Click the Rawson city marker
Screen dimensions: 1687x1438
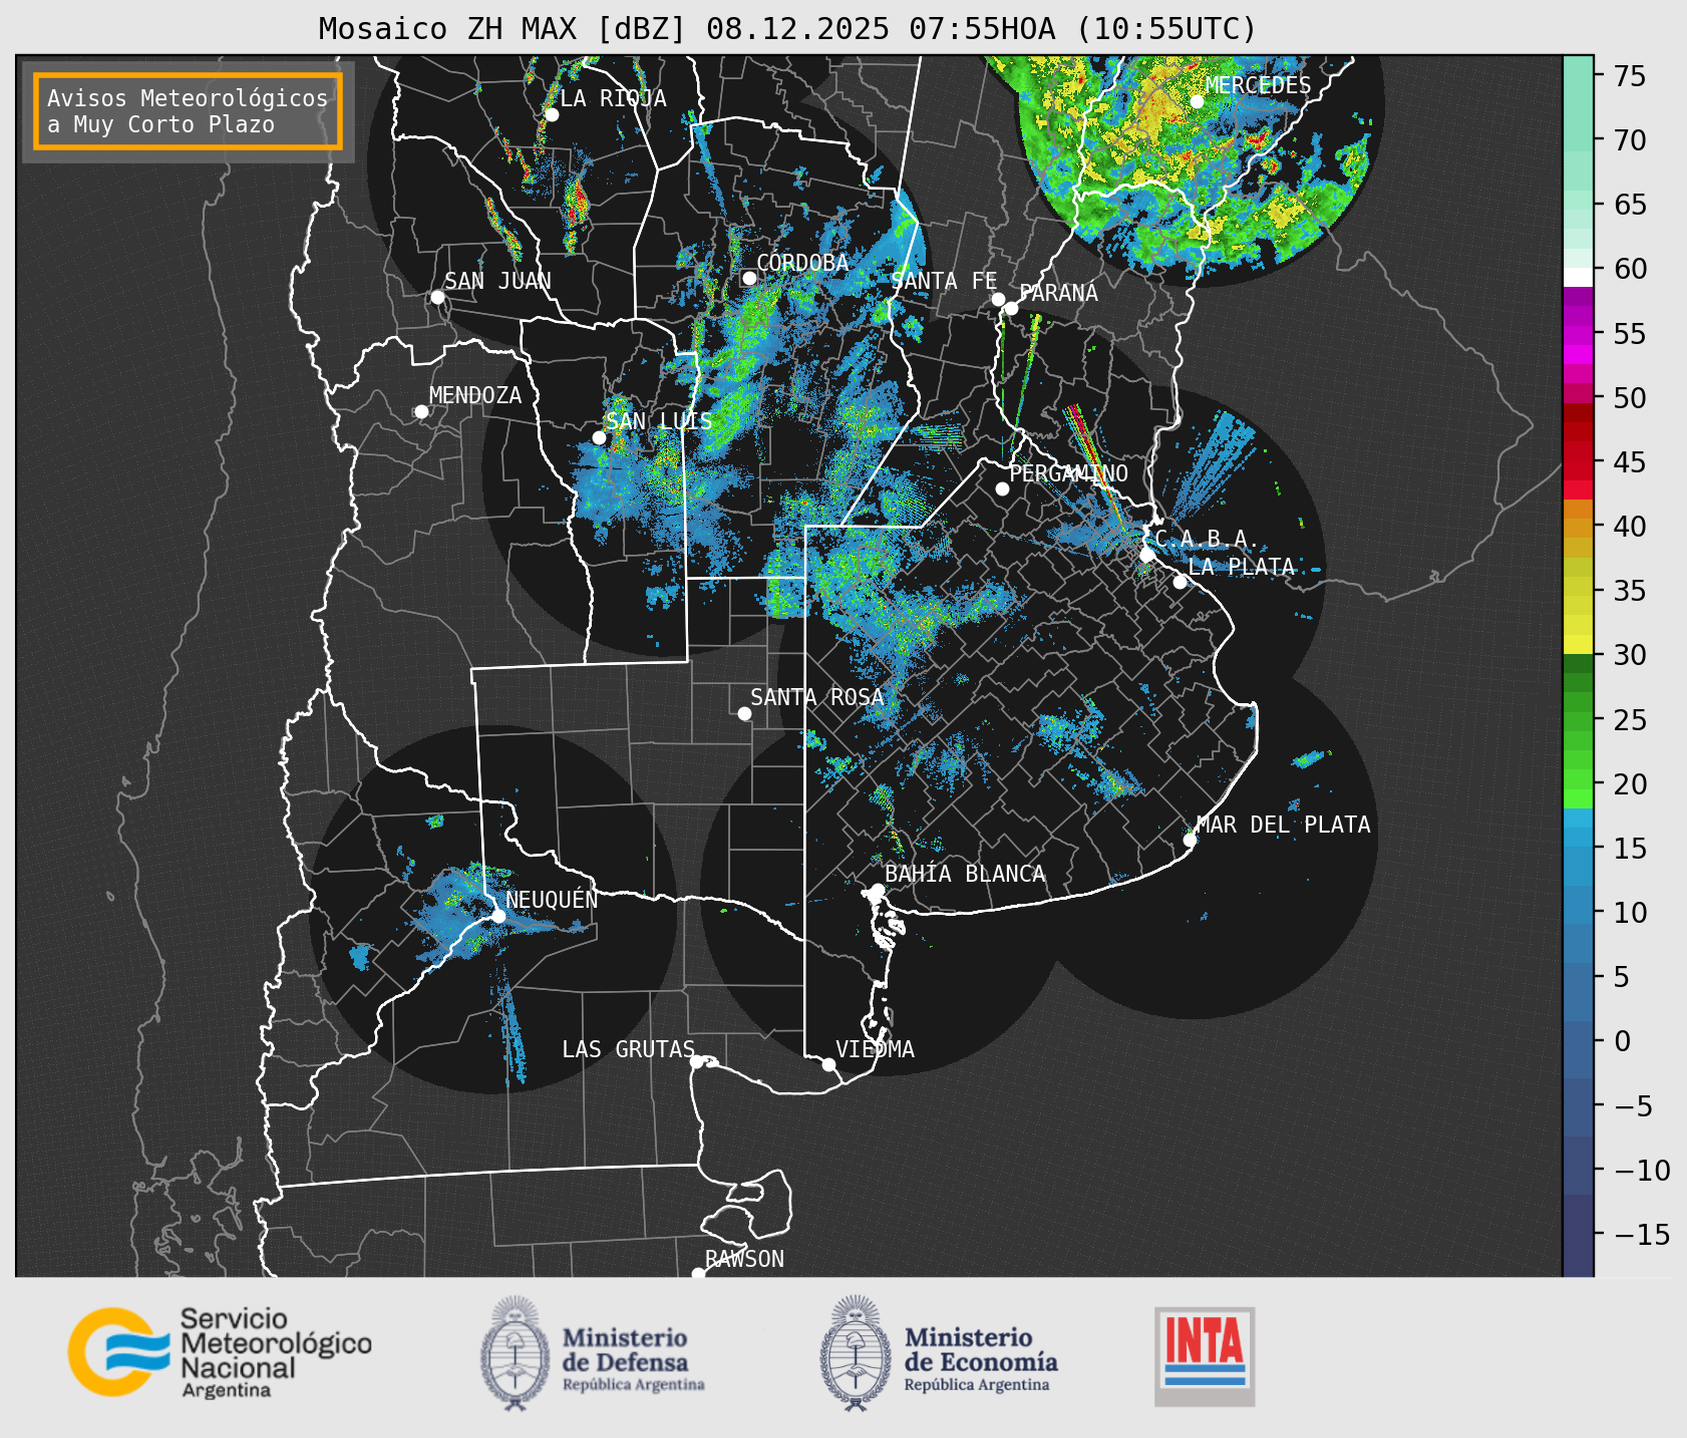(x=698, y=1273)
